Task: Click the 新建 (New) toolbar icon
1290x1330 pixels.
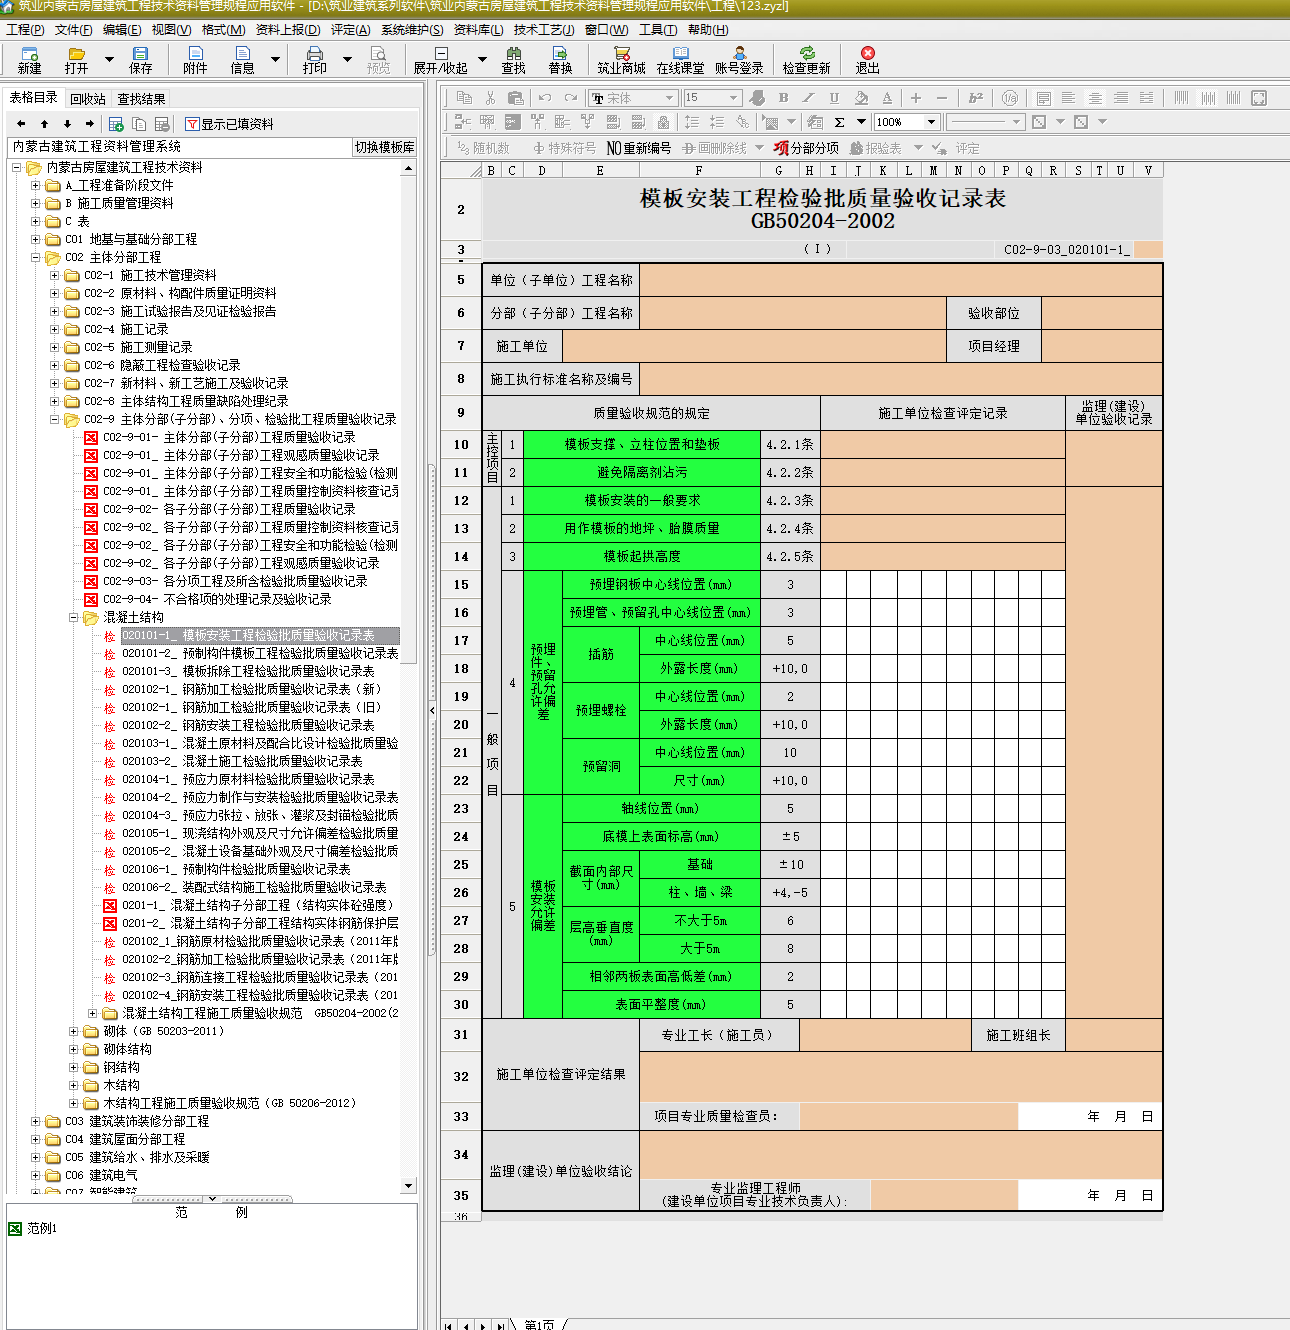Action: click(x=29, y=60)
